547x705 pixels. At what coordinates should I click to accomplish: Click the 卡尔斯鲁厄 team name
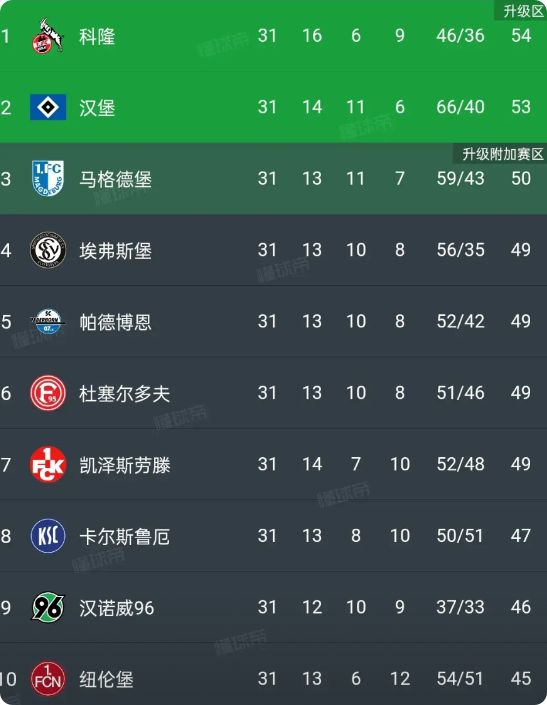pos(125,536)
